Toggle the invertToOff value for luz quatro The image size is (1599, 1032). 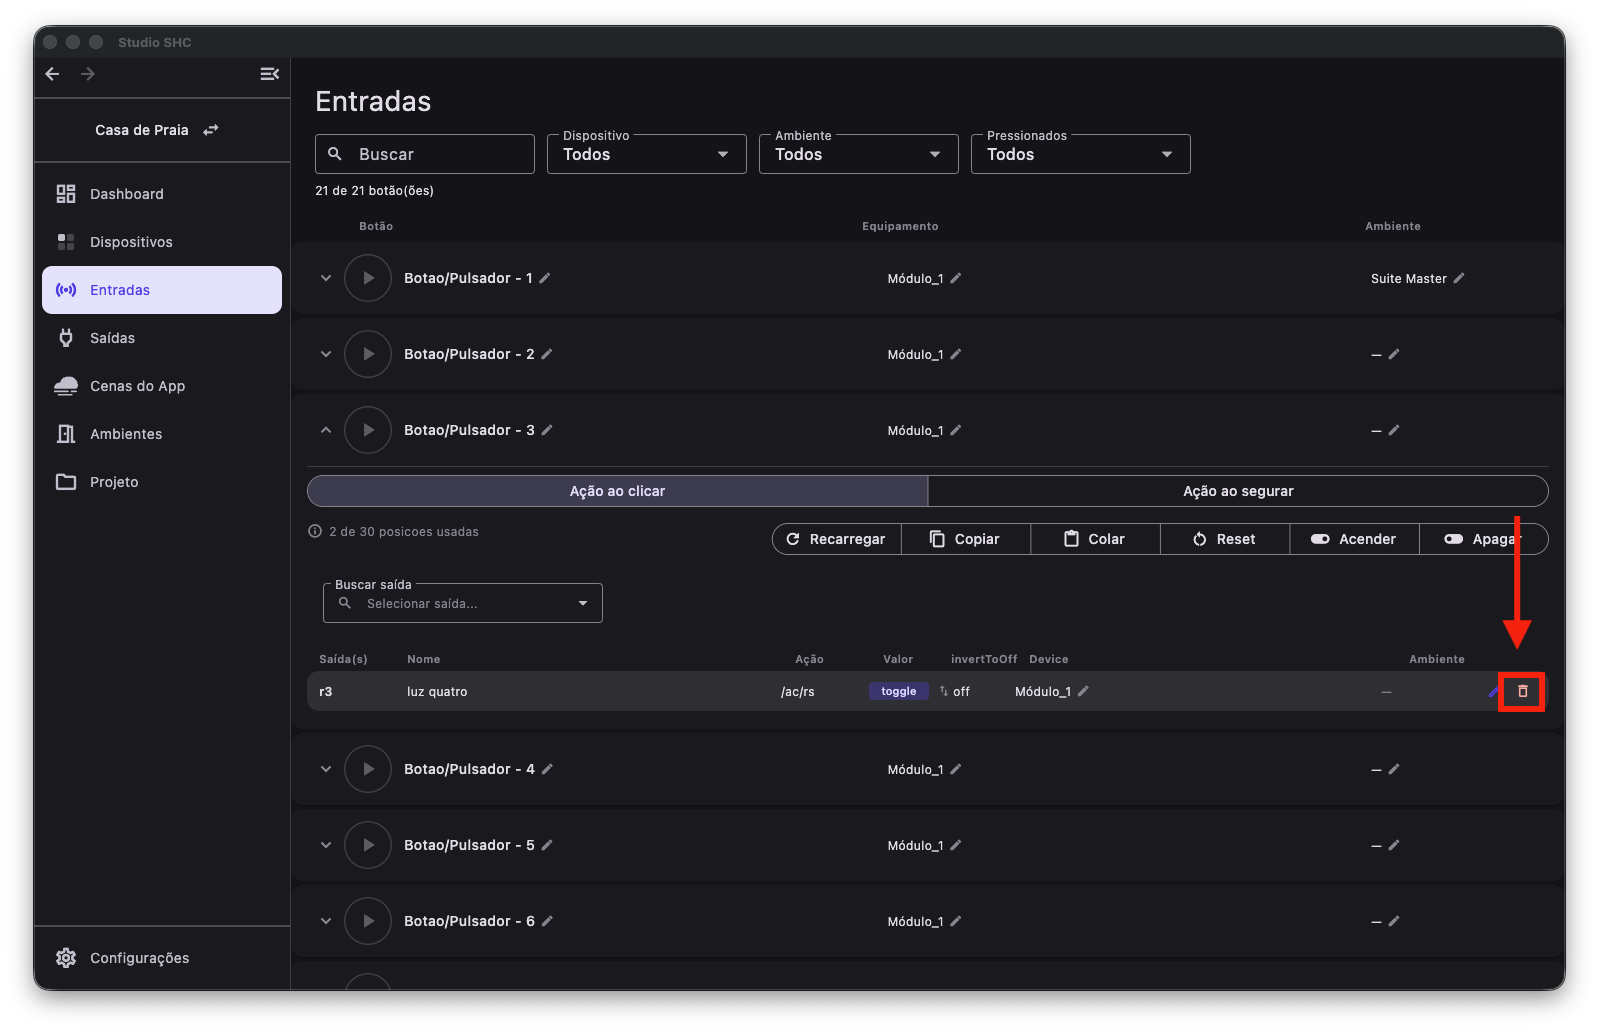click(955, 691)
